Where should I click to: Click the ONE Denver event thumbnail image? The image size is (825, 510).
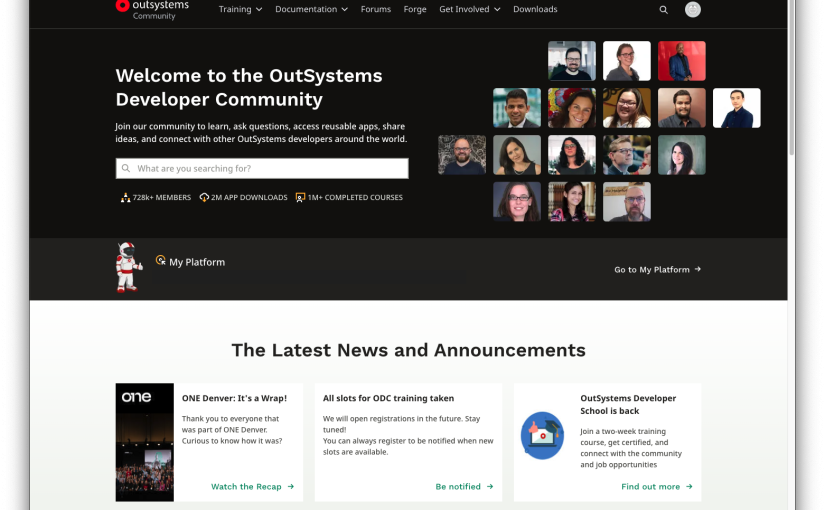[x=145, y=442]
